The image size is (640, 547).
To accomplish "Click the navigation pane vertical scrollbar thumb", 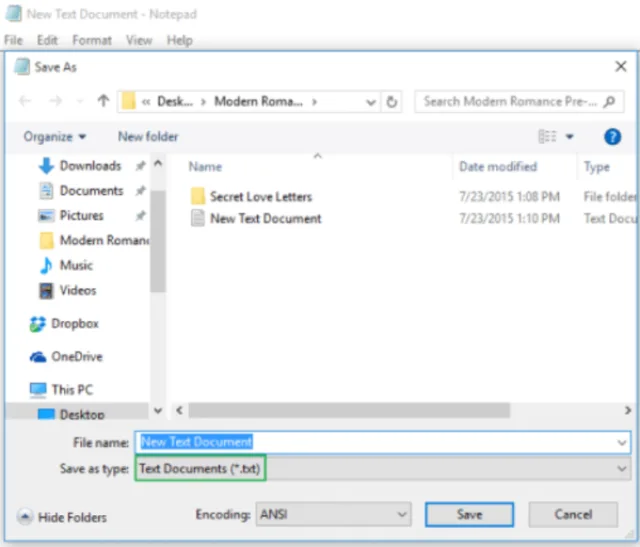I will point(158,242).
